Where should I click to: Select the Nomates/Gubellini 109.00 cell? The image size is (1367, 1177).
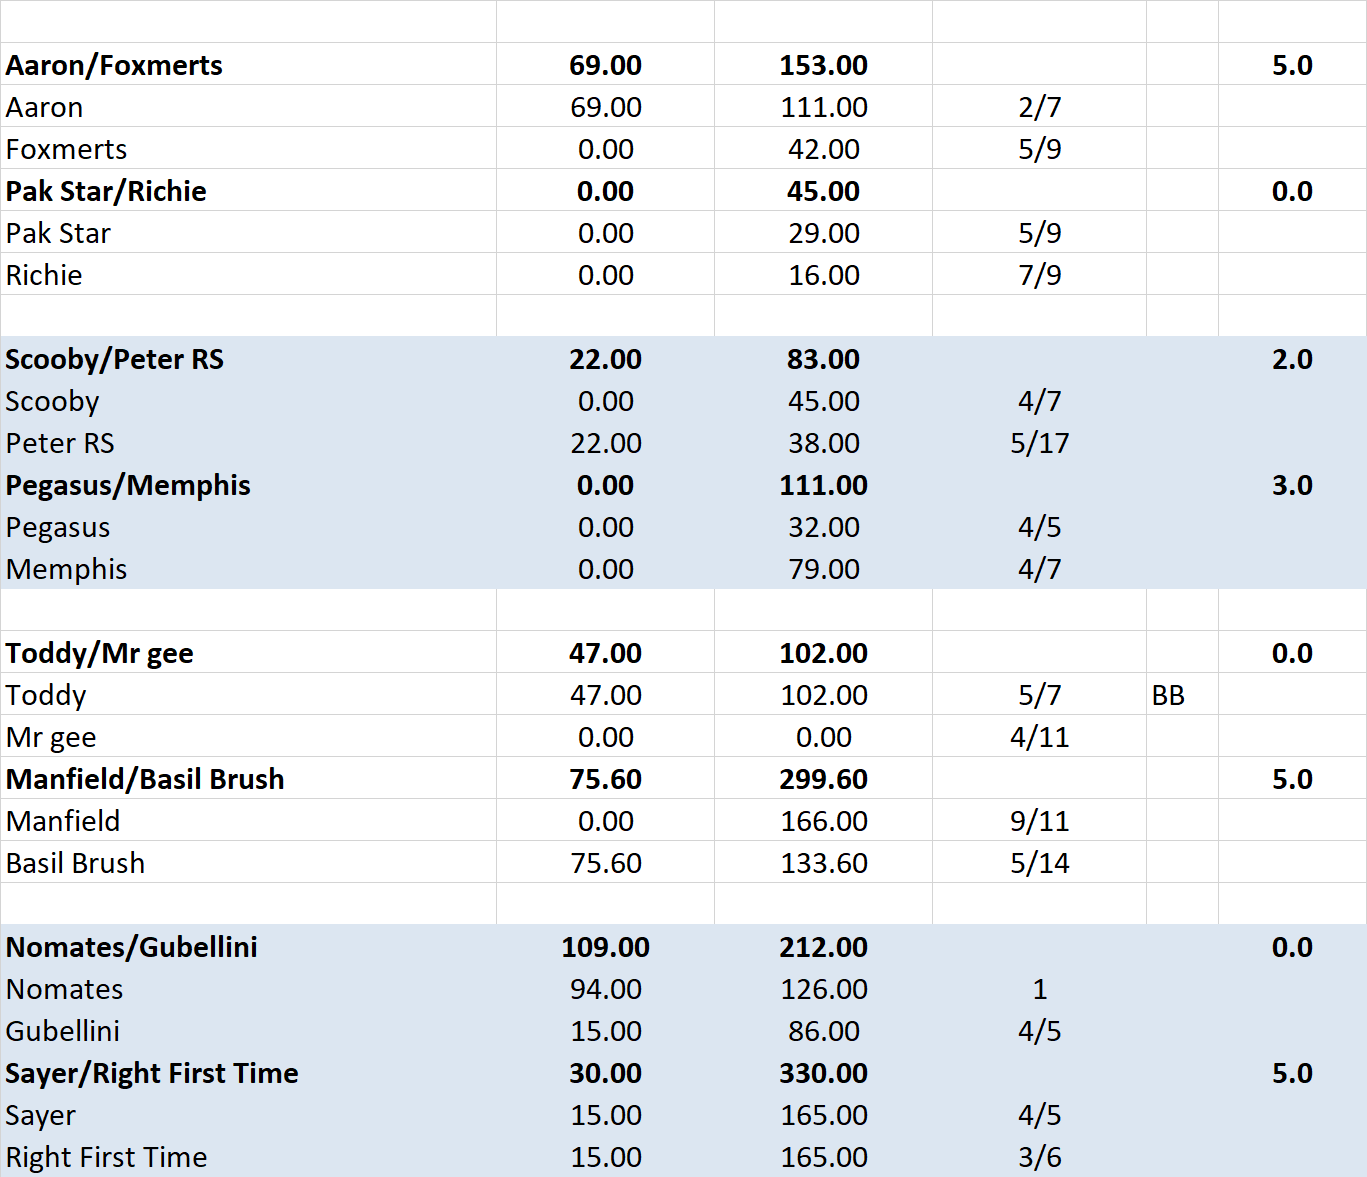click(x=605, y=947)
